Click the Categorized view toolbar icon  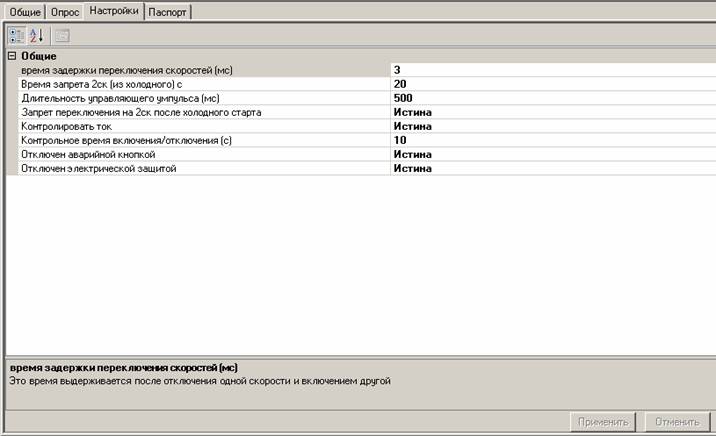(17, 35)
